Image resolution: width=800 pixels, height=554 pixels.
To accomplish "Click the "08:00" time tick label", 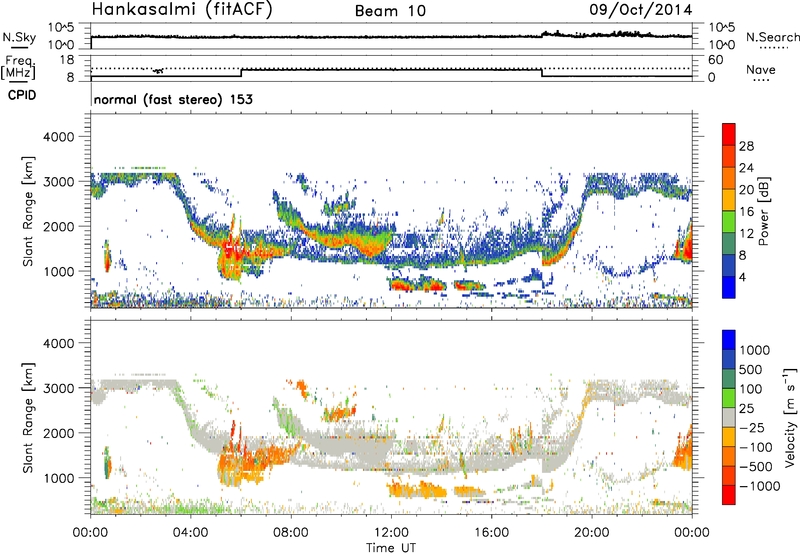I will 291,533.
